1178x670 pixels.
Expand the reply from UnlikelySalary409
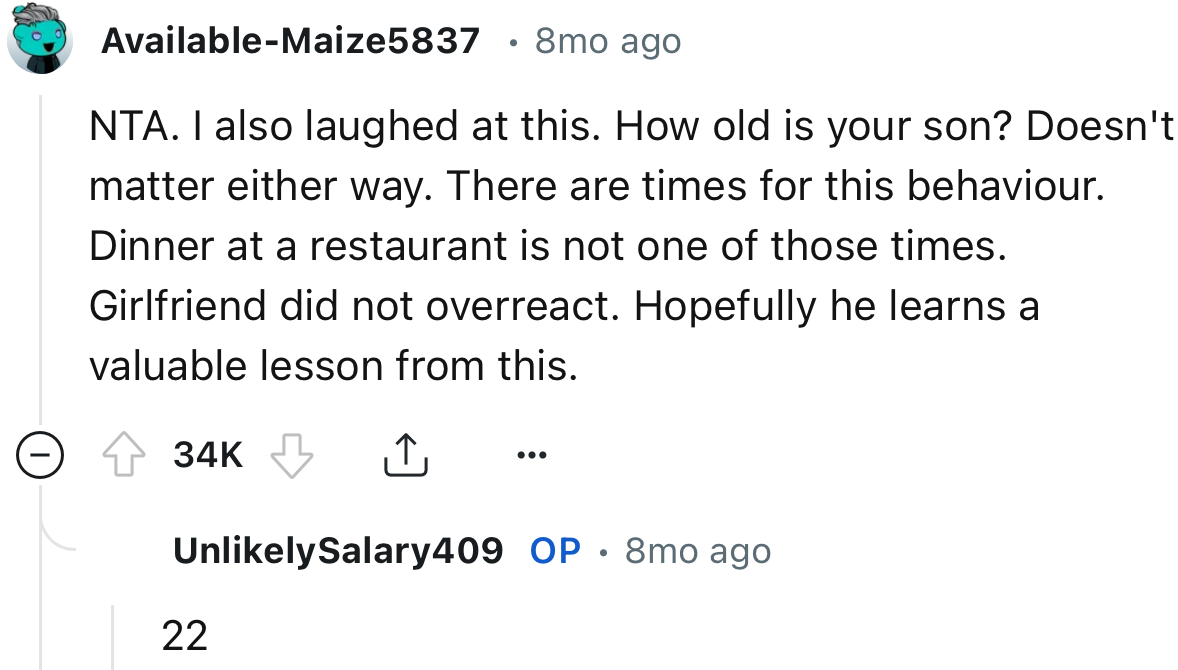click(337, 550)
